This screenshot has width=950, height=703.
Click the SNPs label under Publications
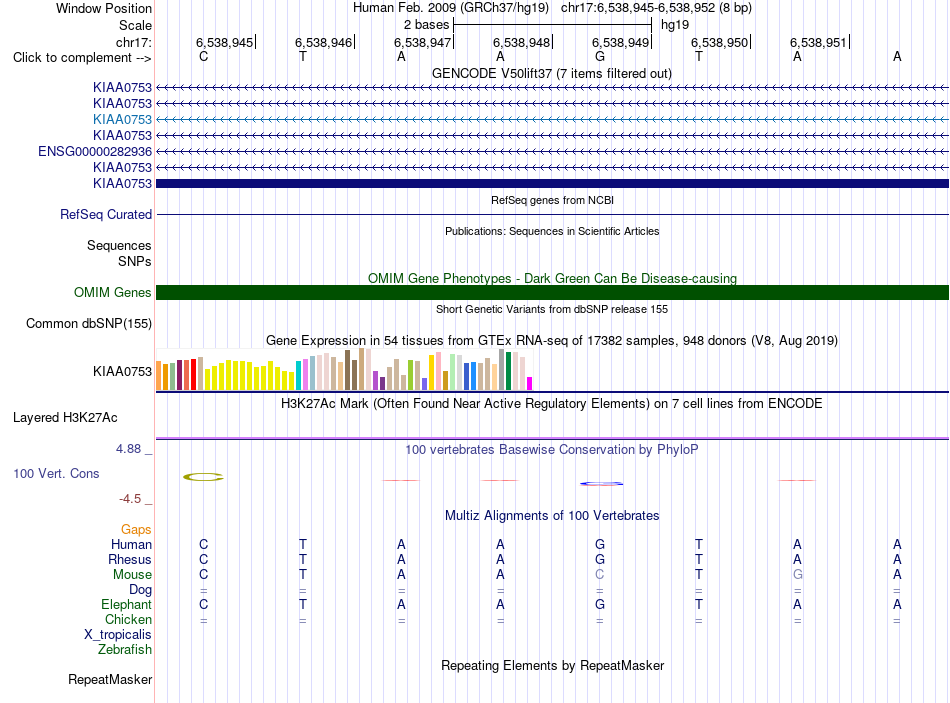(135, 261)
